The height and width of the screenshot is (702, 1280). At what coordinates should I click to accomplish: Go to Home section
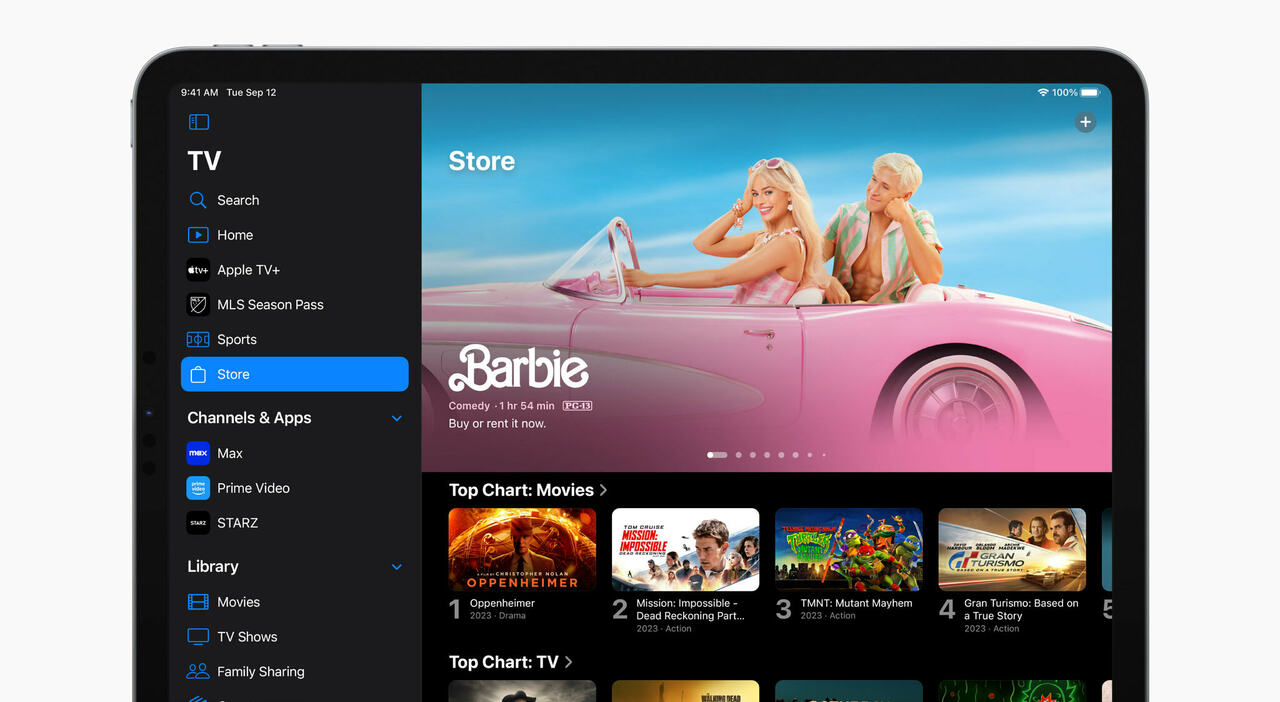tap(294, 235)
